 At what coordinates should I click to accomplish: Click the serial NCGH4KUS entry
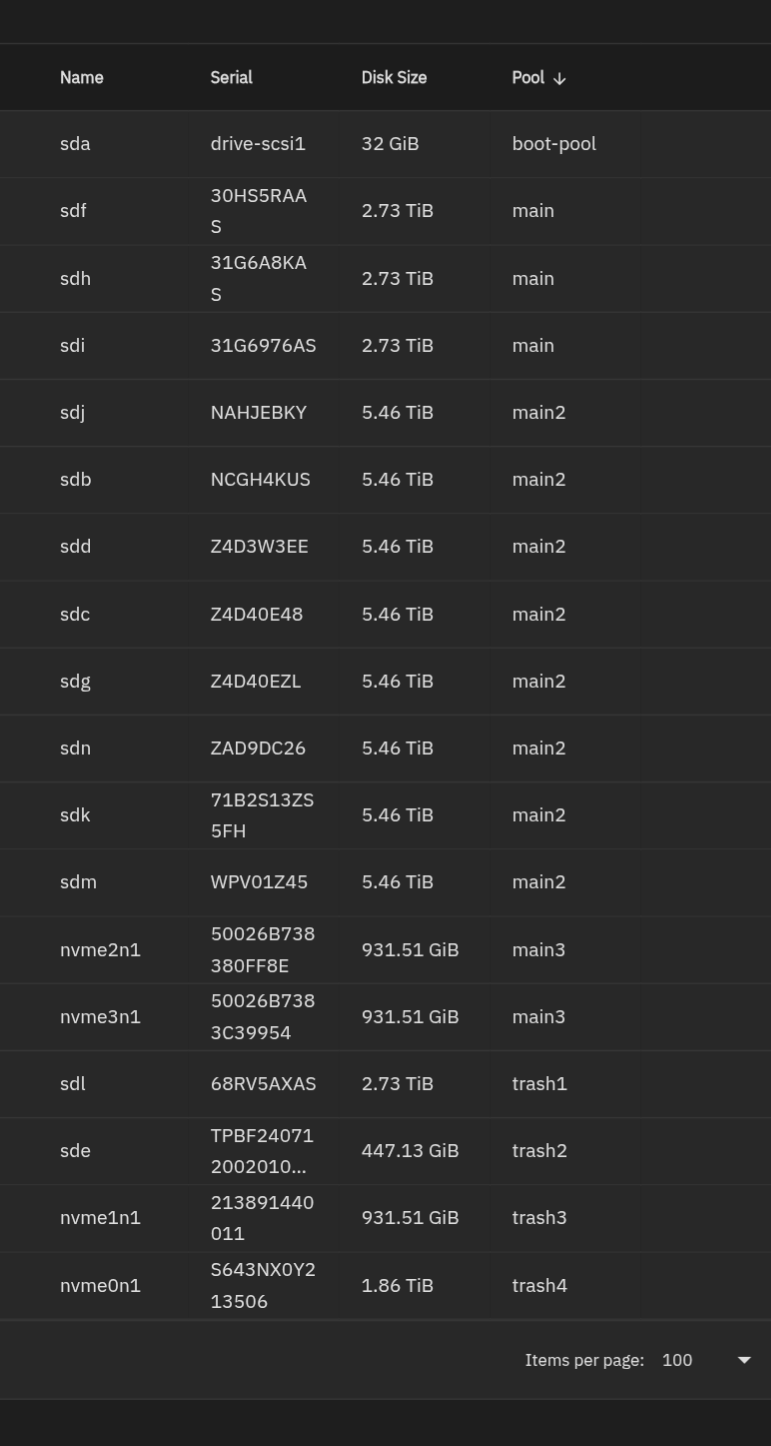click(260, 480)
